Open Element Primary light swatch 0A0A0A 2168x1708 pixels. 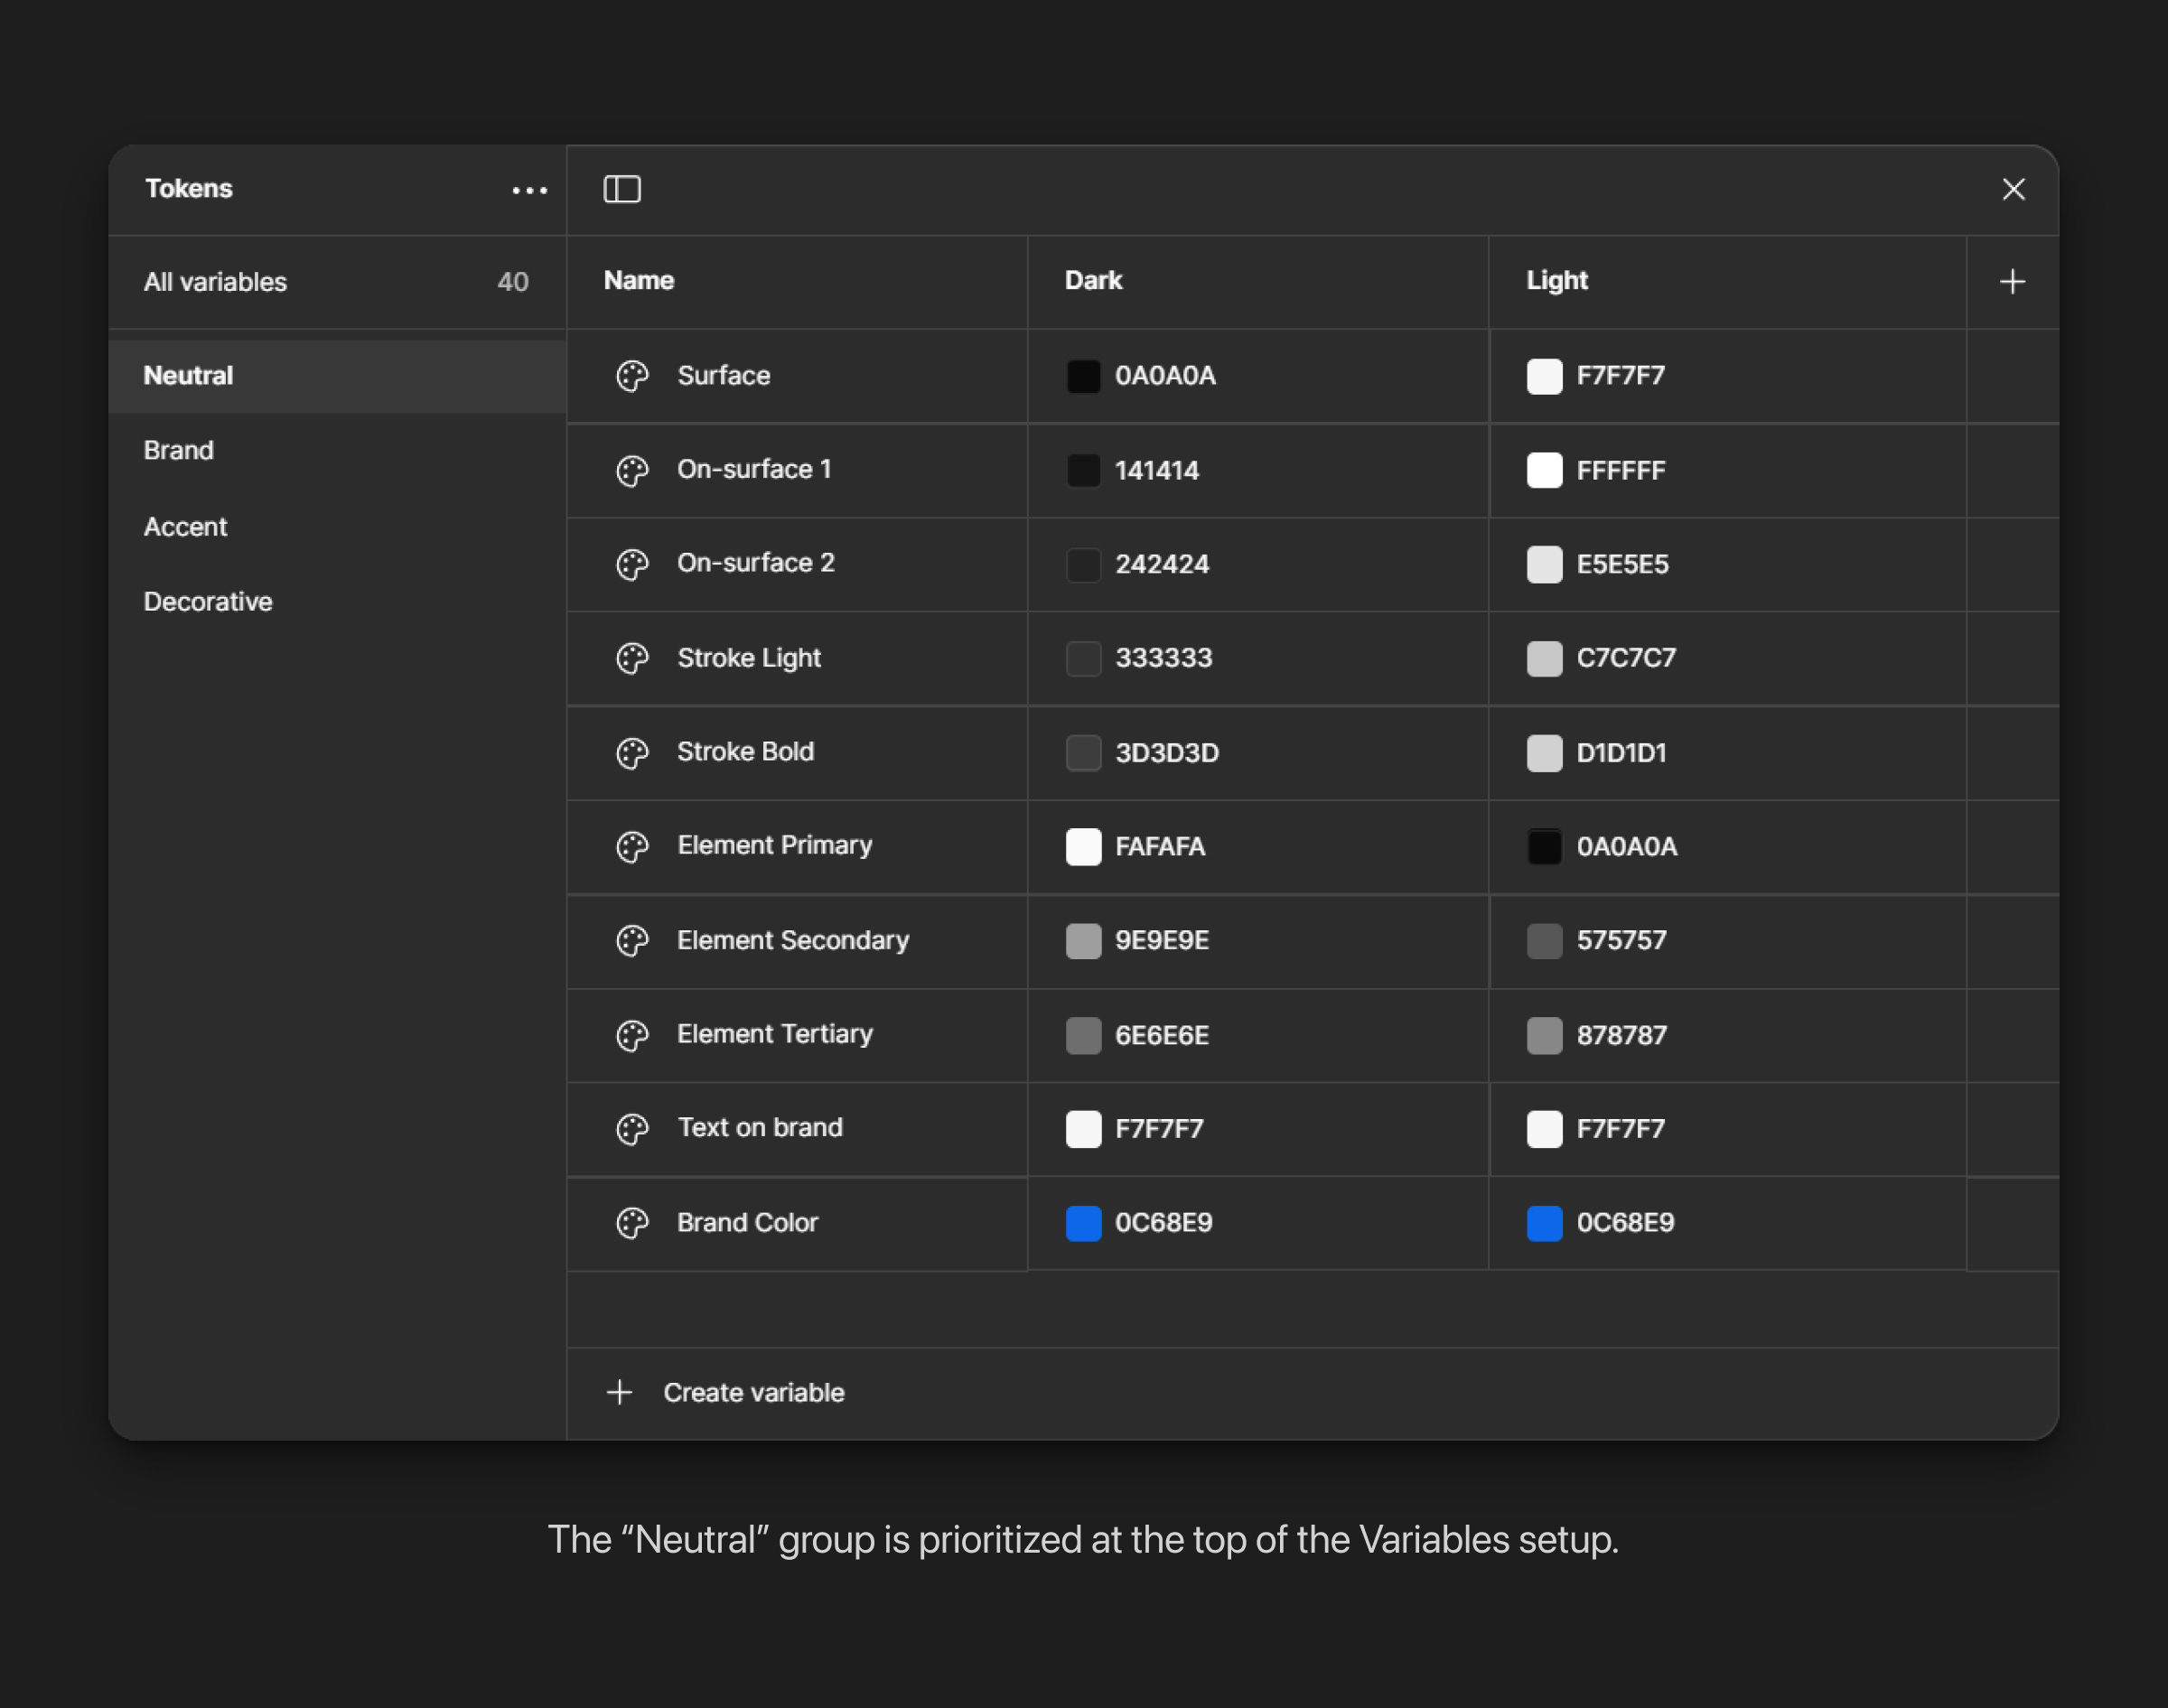point(1544,846)
